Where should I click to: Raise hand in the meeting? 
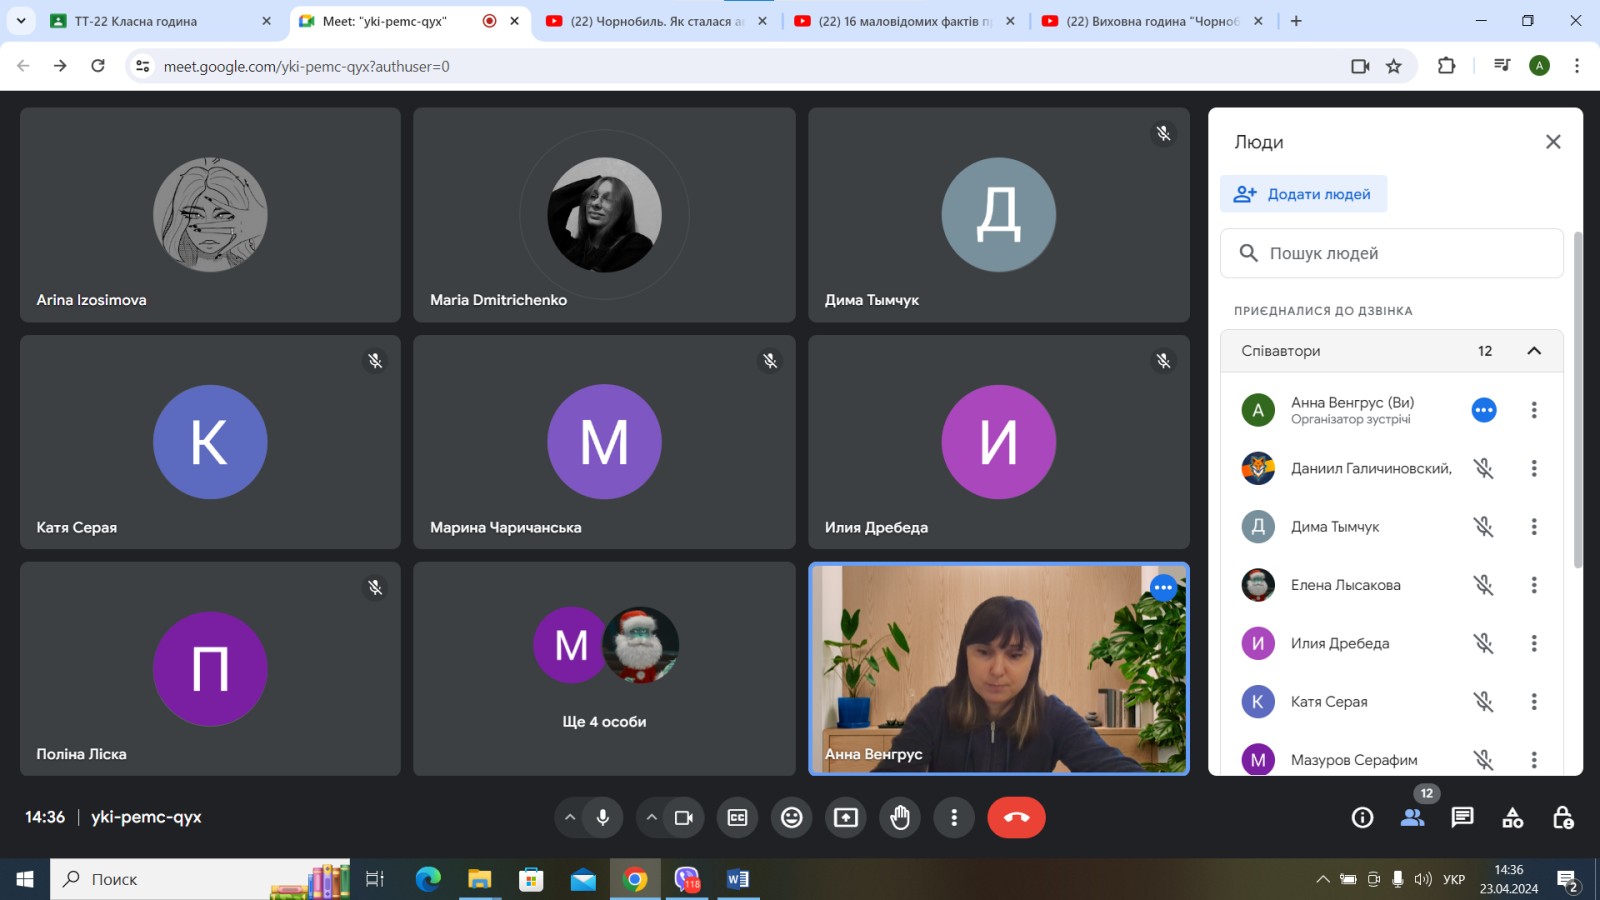point(900,818)
